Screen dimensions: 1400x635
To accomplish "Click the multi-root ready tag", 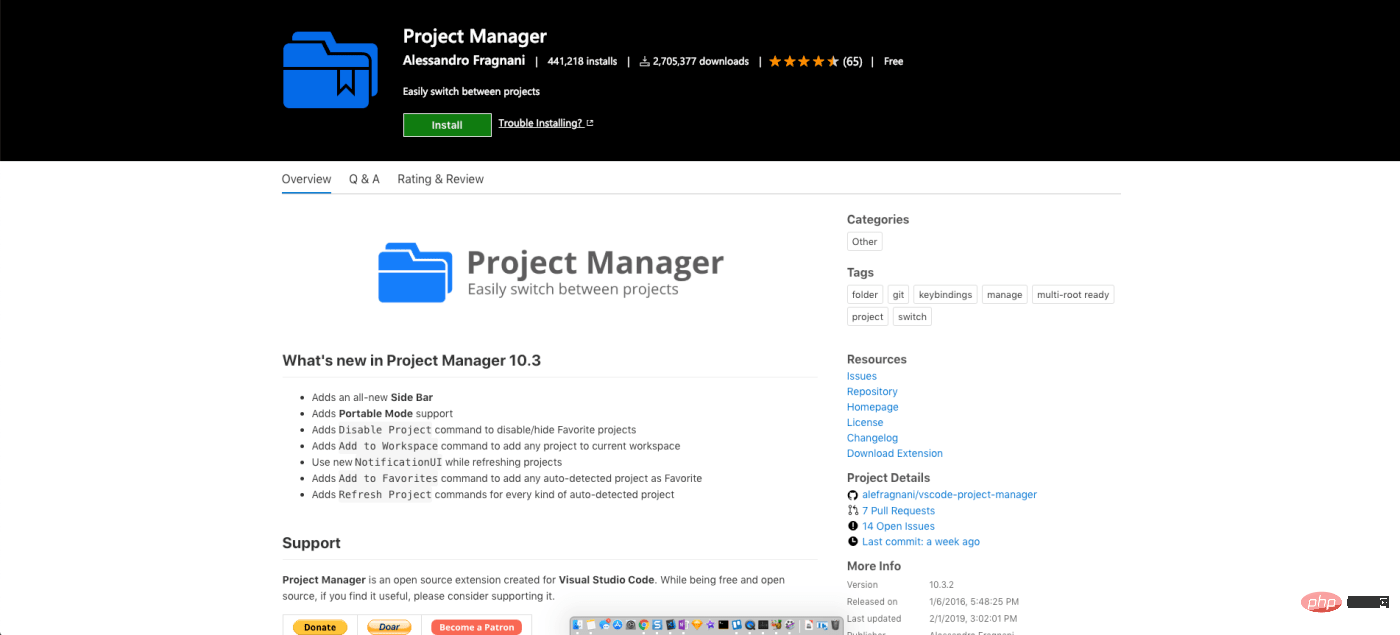I will tap(1073, 295).
